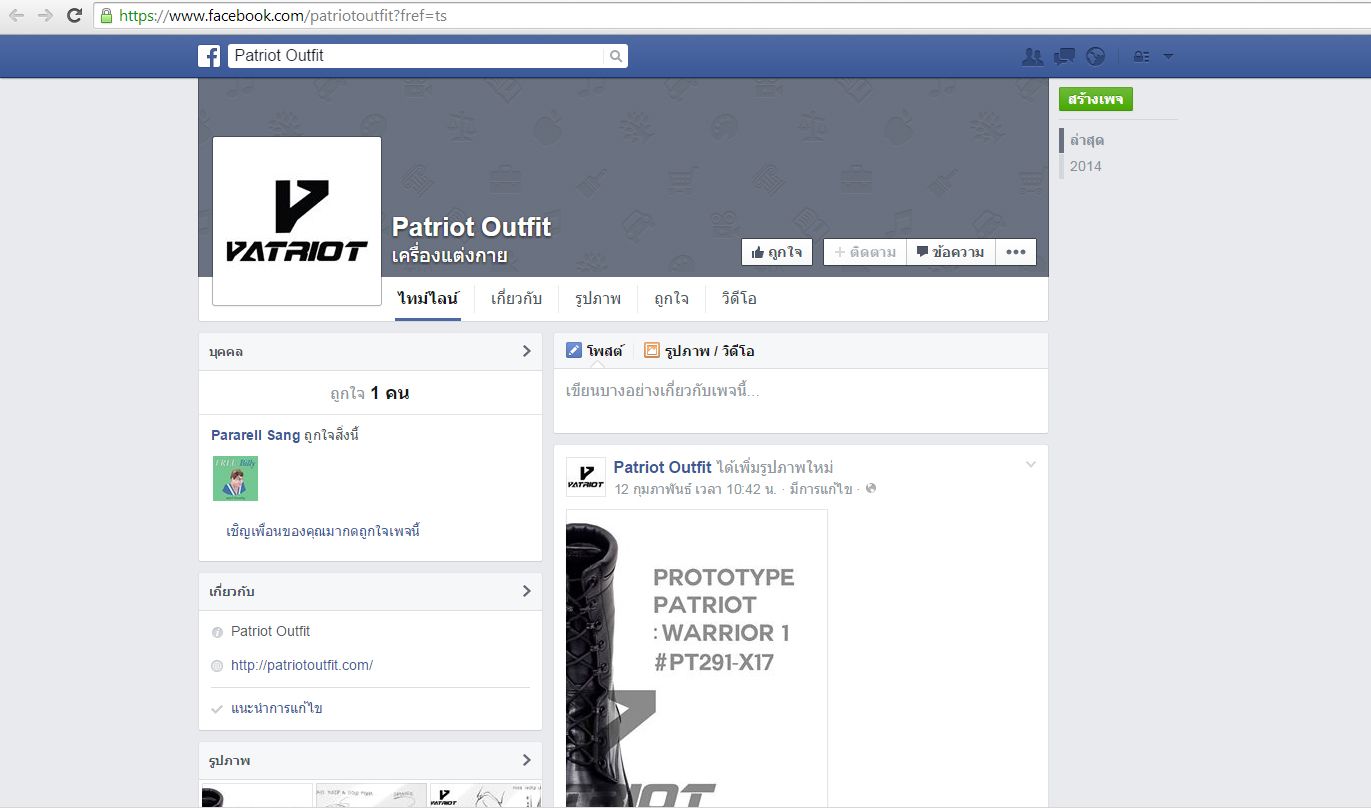Open the patriotoutfit.com website link
This screenshot has width=1371, height=808.
302,665
